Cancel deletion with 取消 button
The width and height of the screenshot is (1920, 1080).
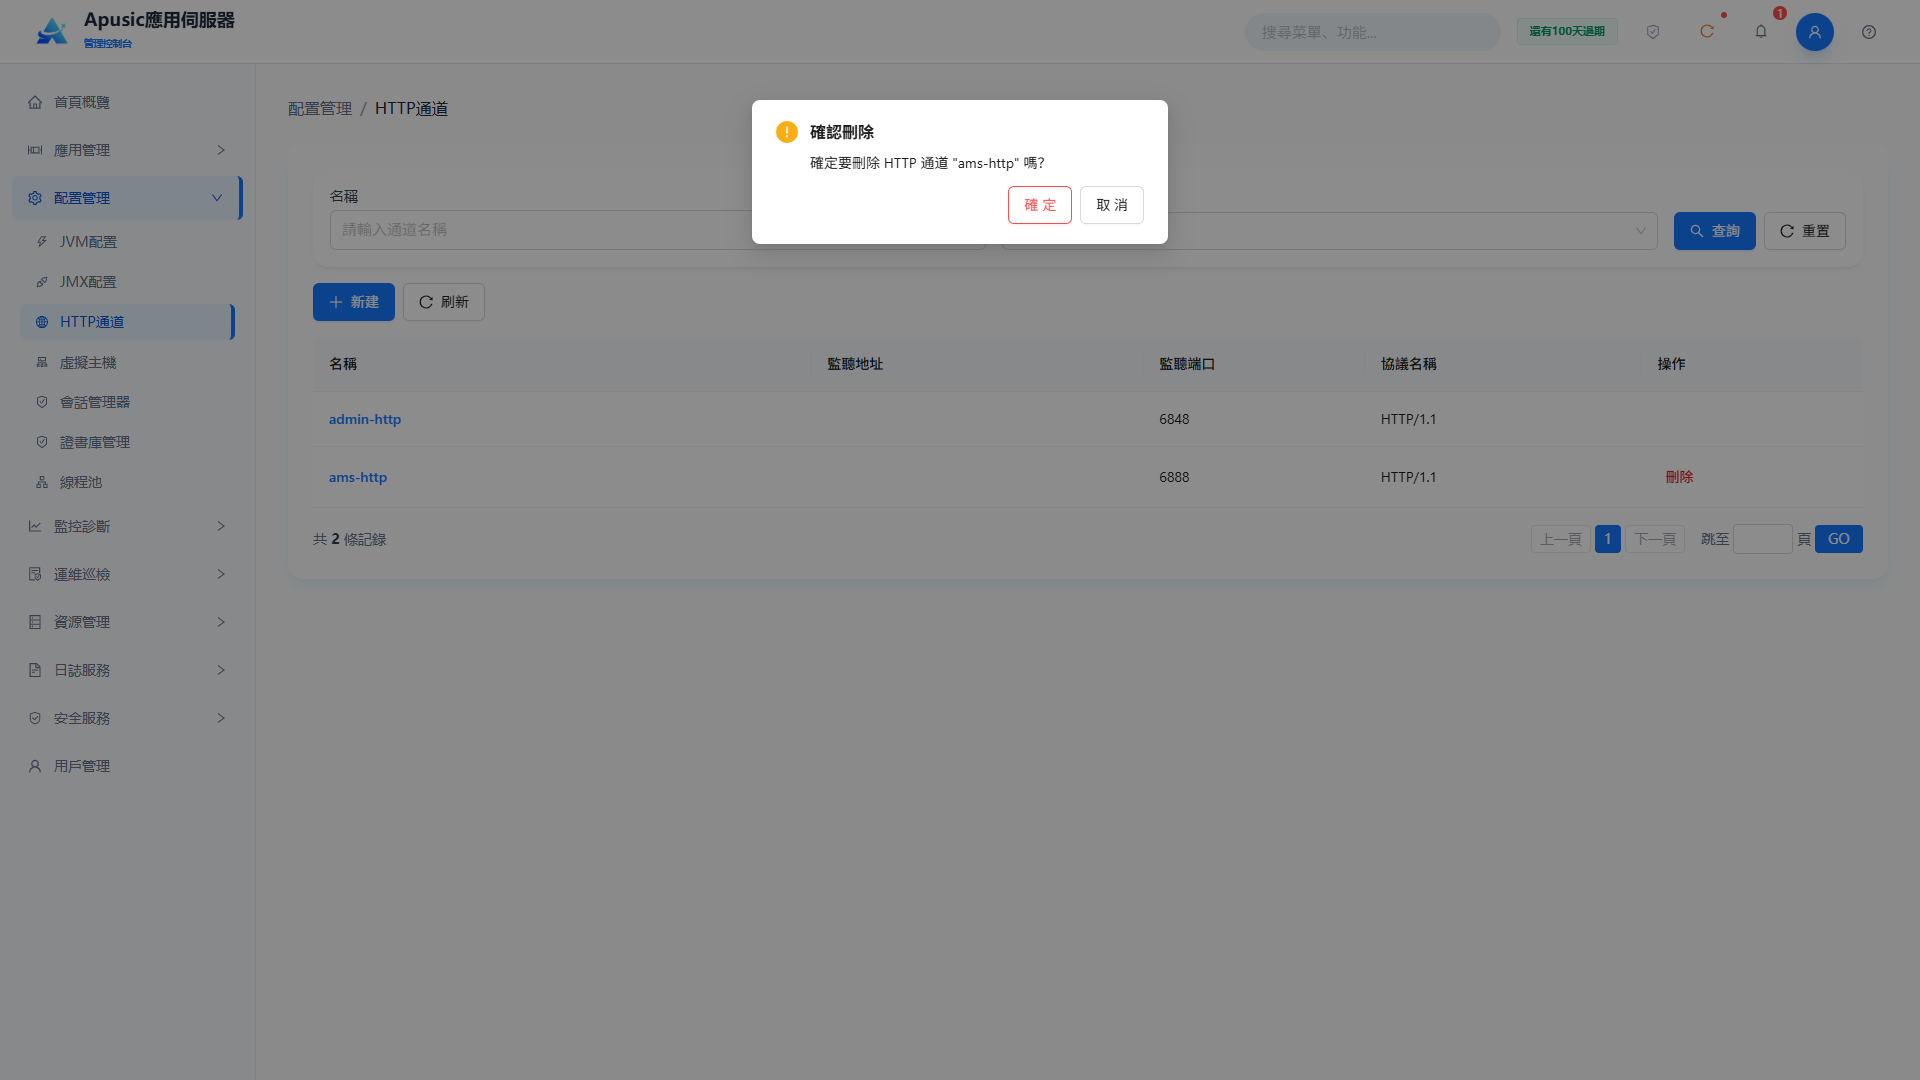(x=1112, y=205)
